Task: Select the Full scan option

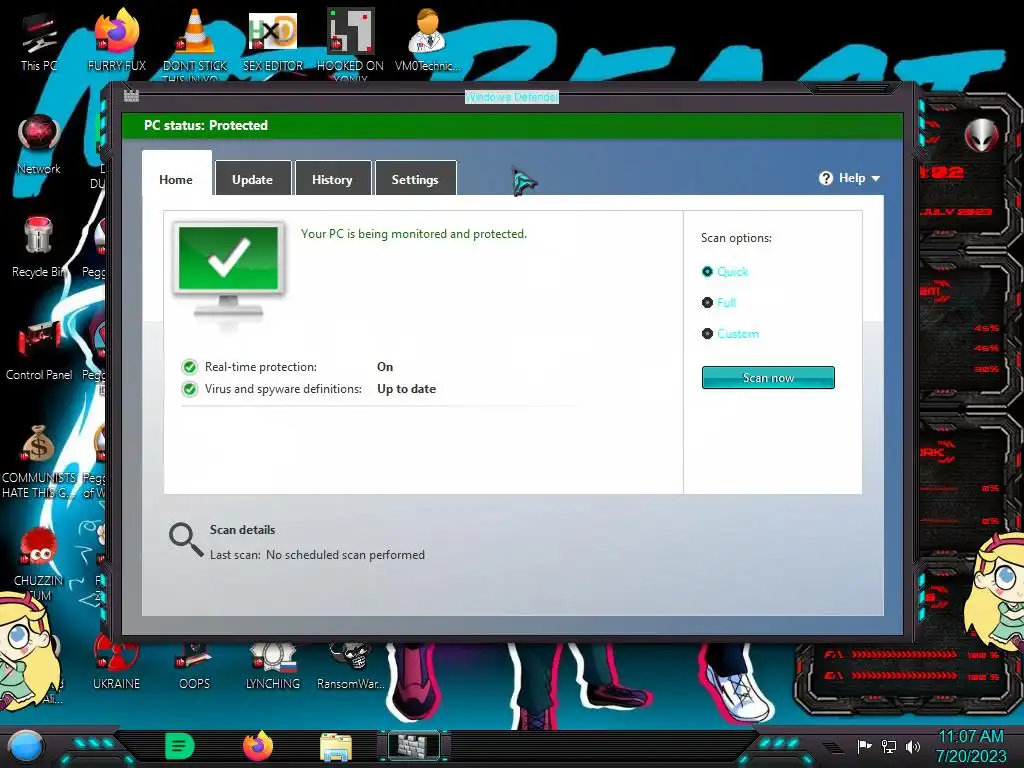Action: coord(718,302)
